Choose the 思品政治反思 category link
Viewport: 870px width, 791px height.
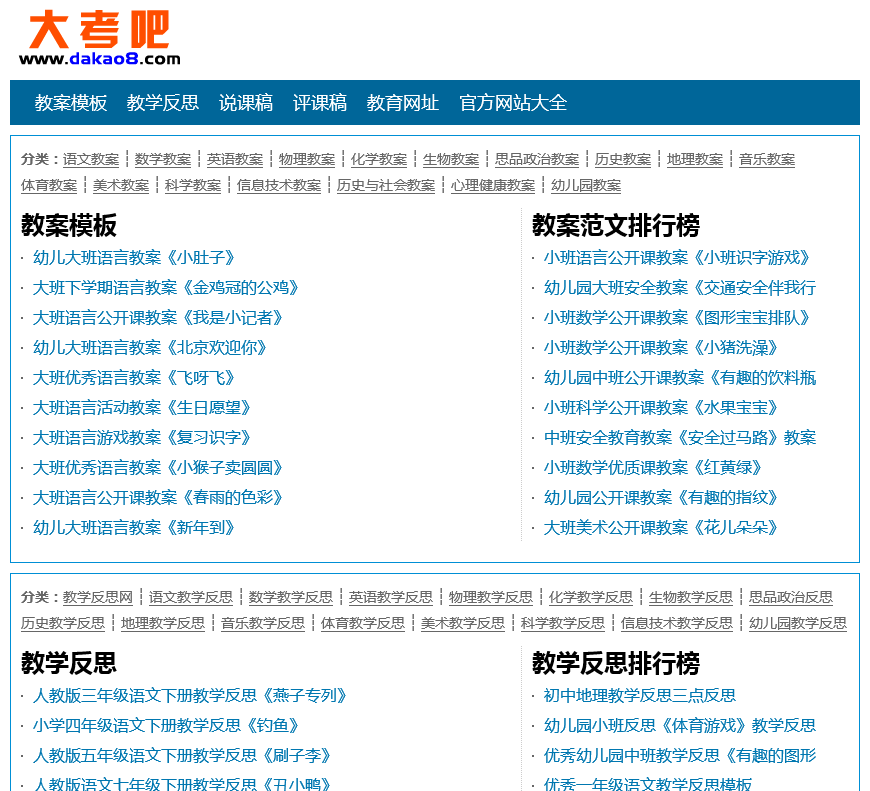click(791, 597)
